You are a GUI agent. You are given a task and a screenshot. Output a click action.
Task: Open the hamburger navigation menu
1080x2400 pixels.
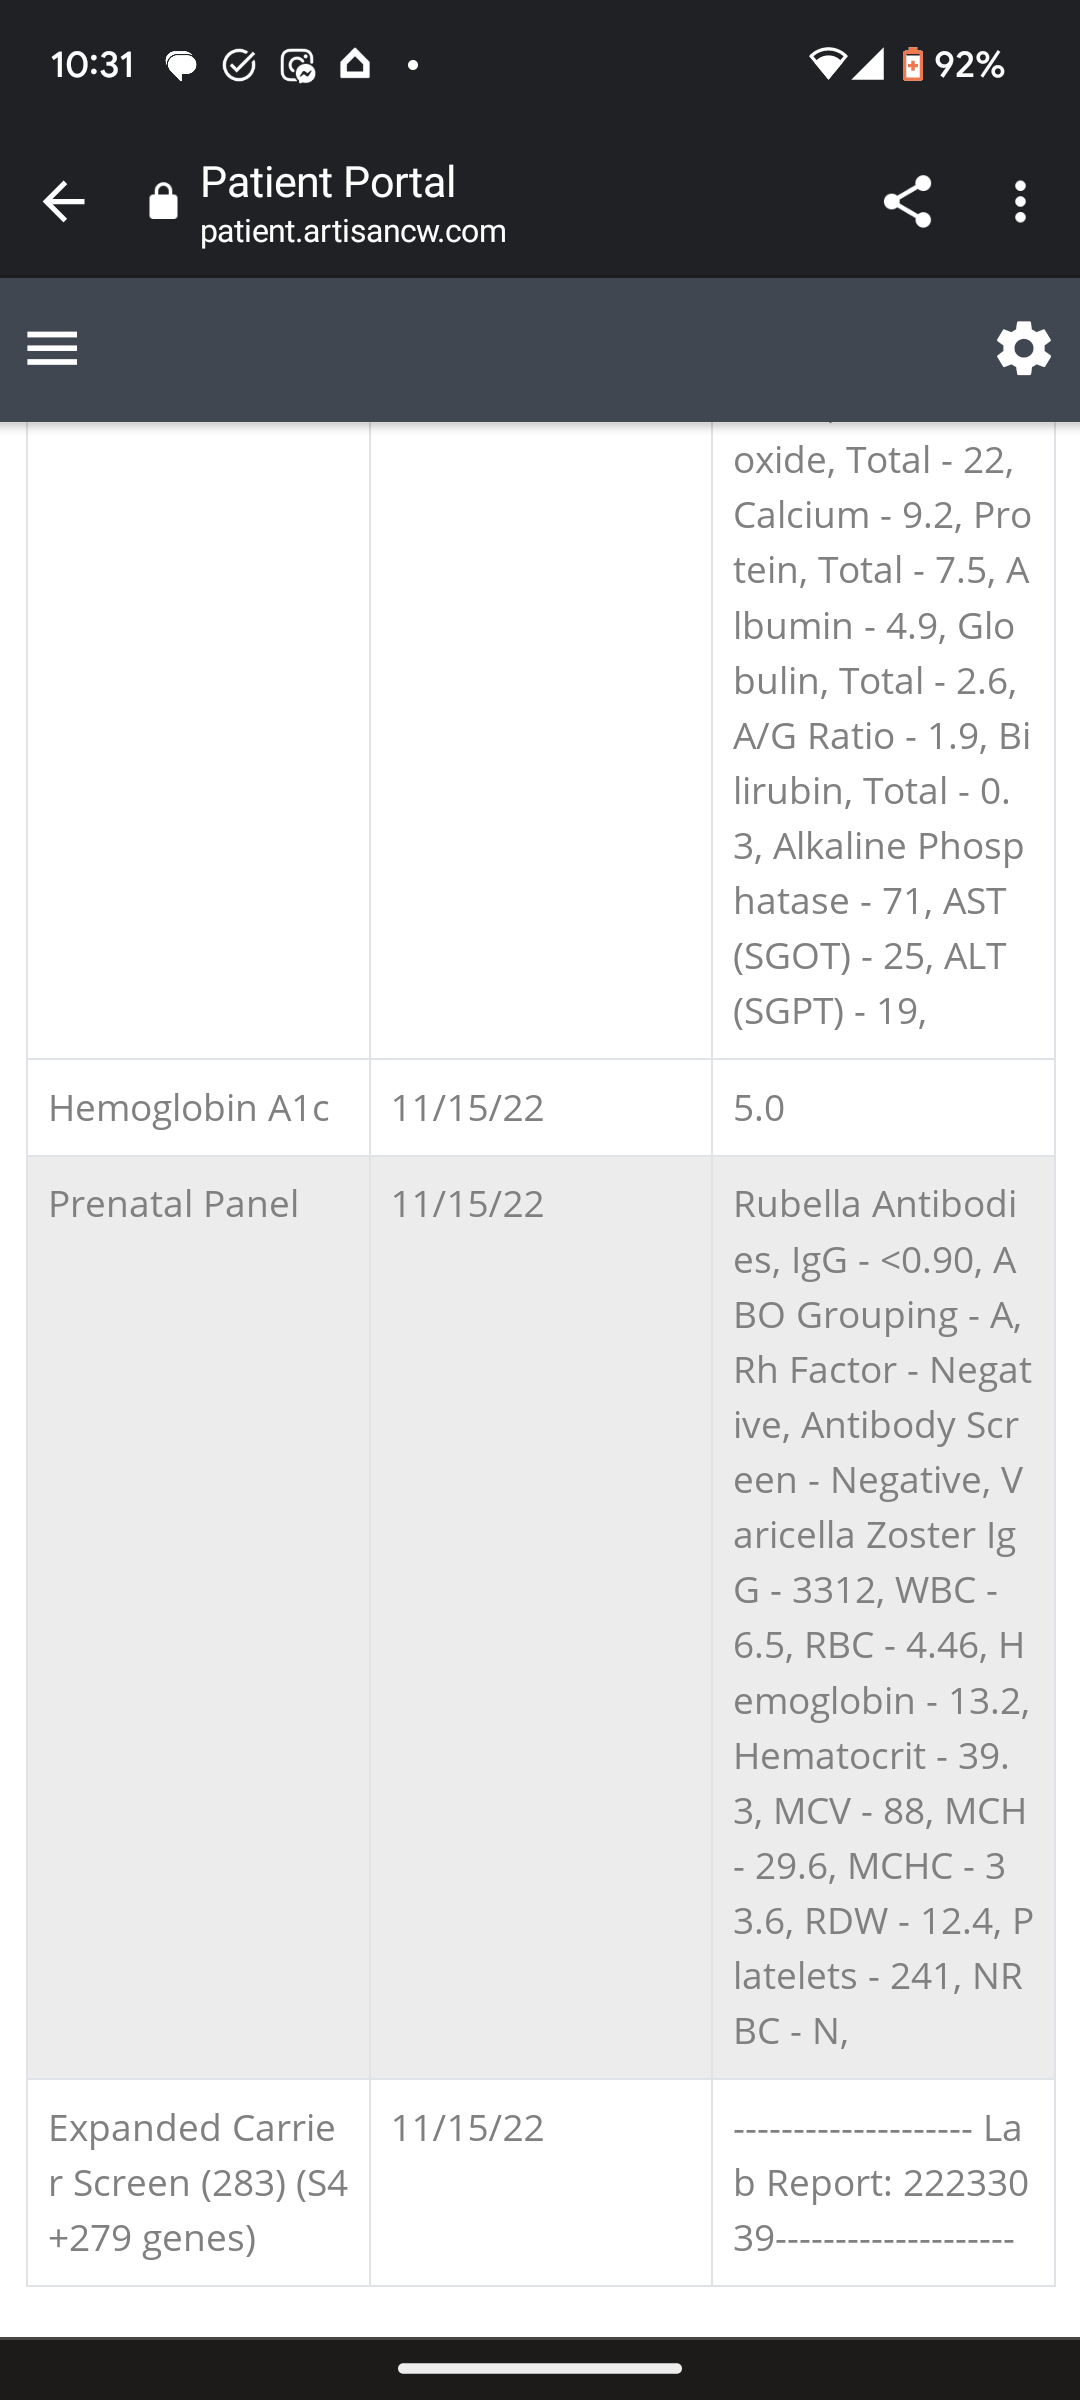(52, 349)
